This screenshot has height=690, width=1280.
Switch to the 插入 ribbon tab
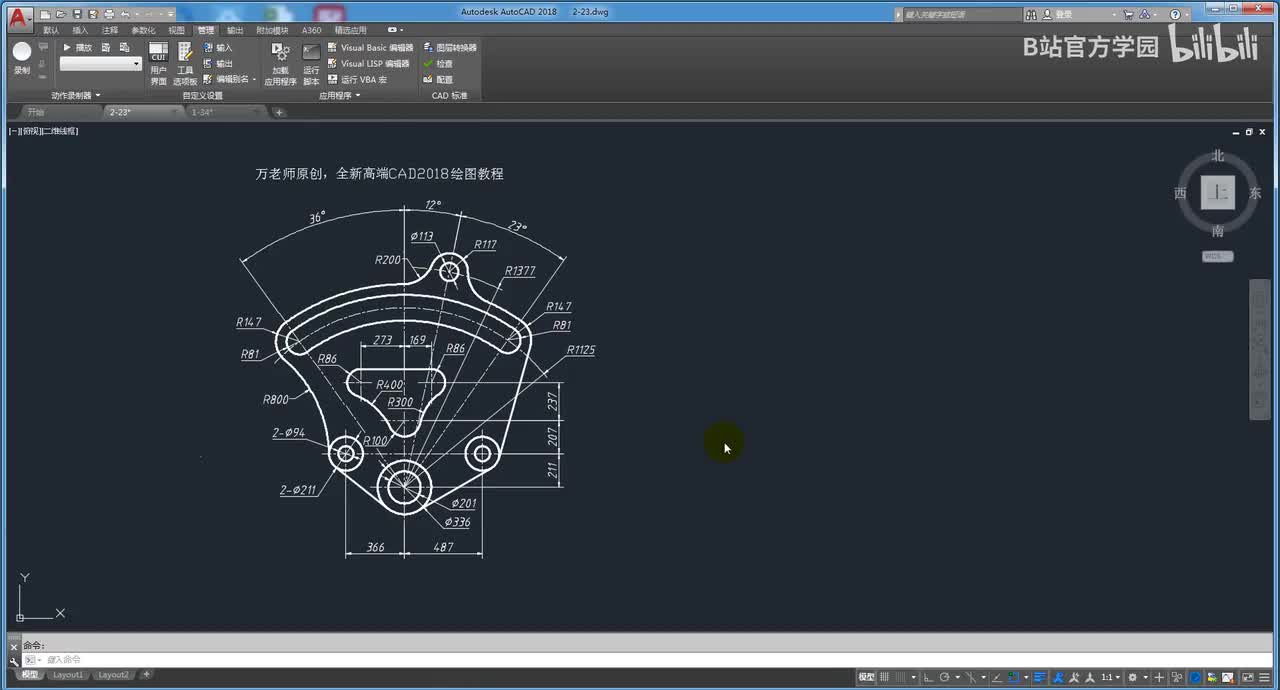80,30
